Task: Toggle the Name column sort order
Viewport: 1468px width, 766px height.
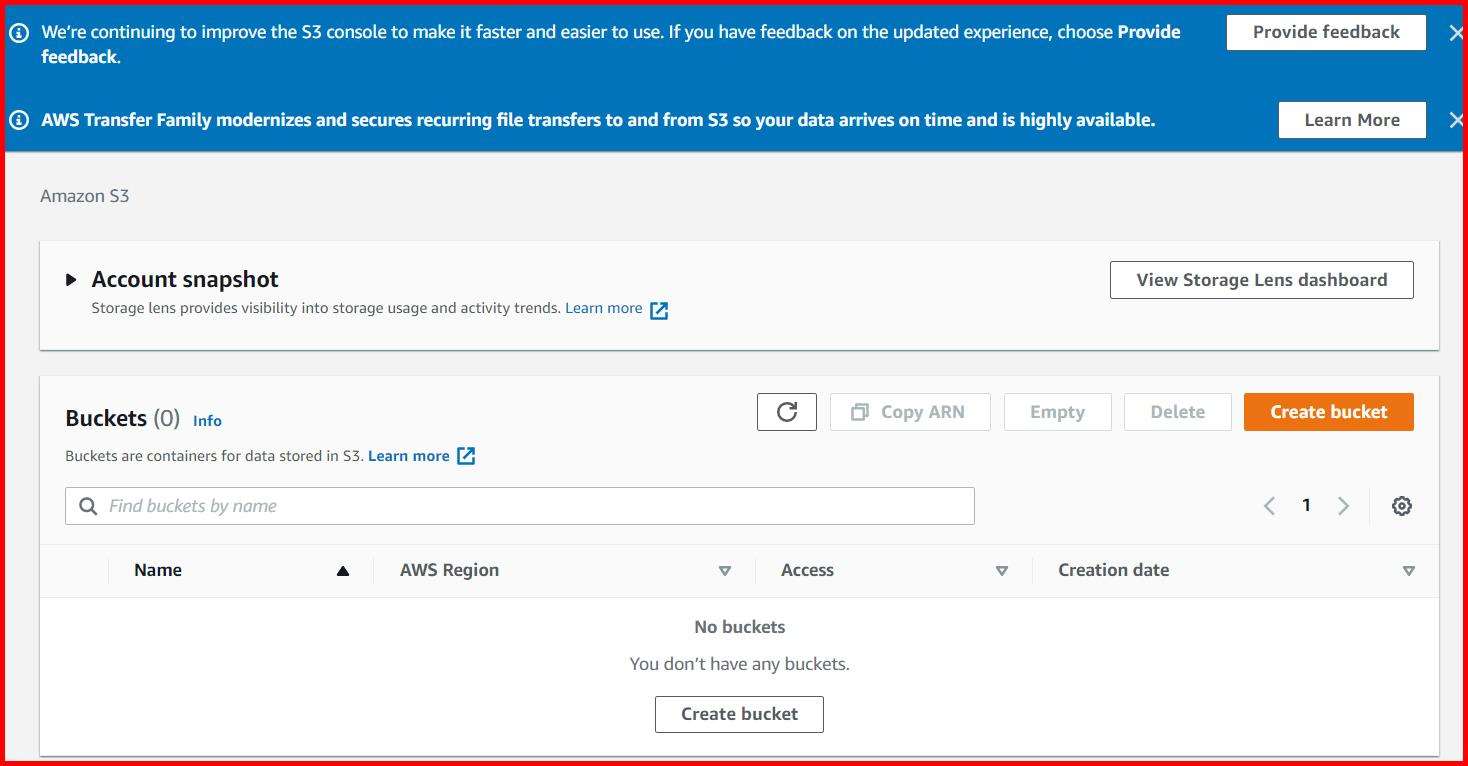Action: 343,570
